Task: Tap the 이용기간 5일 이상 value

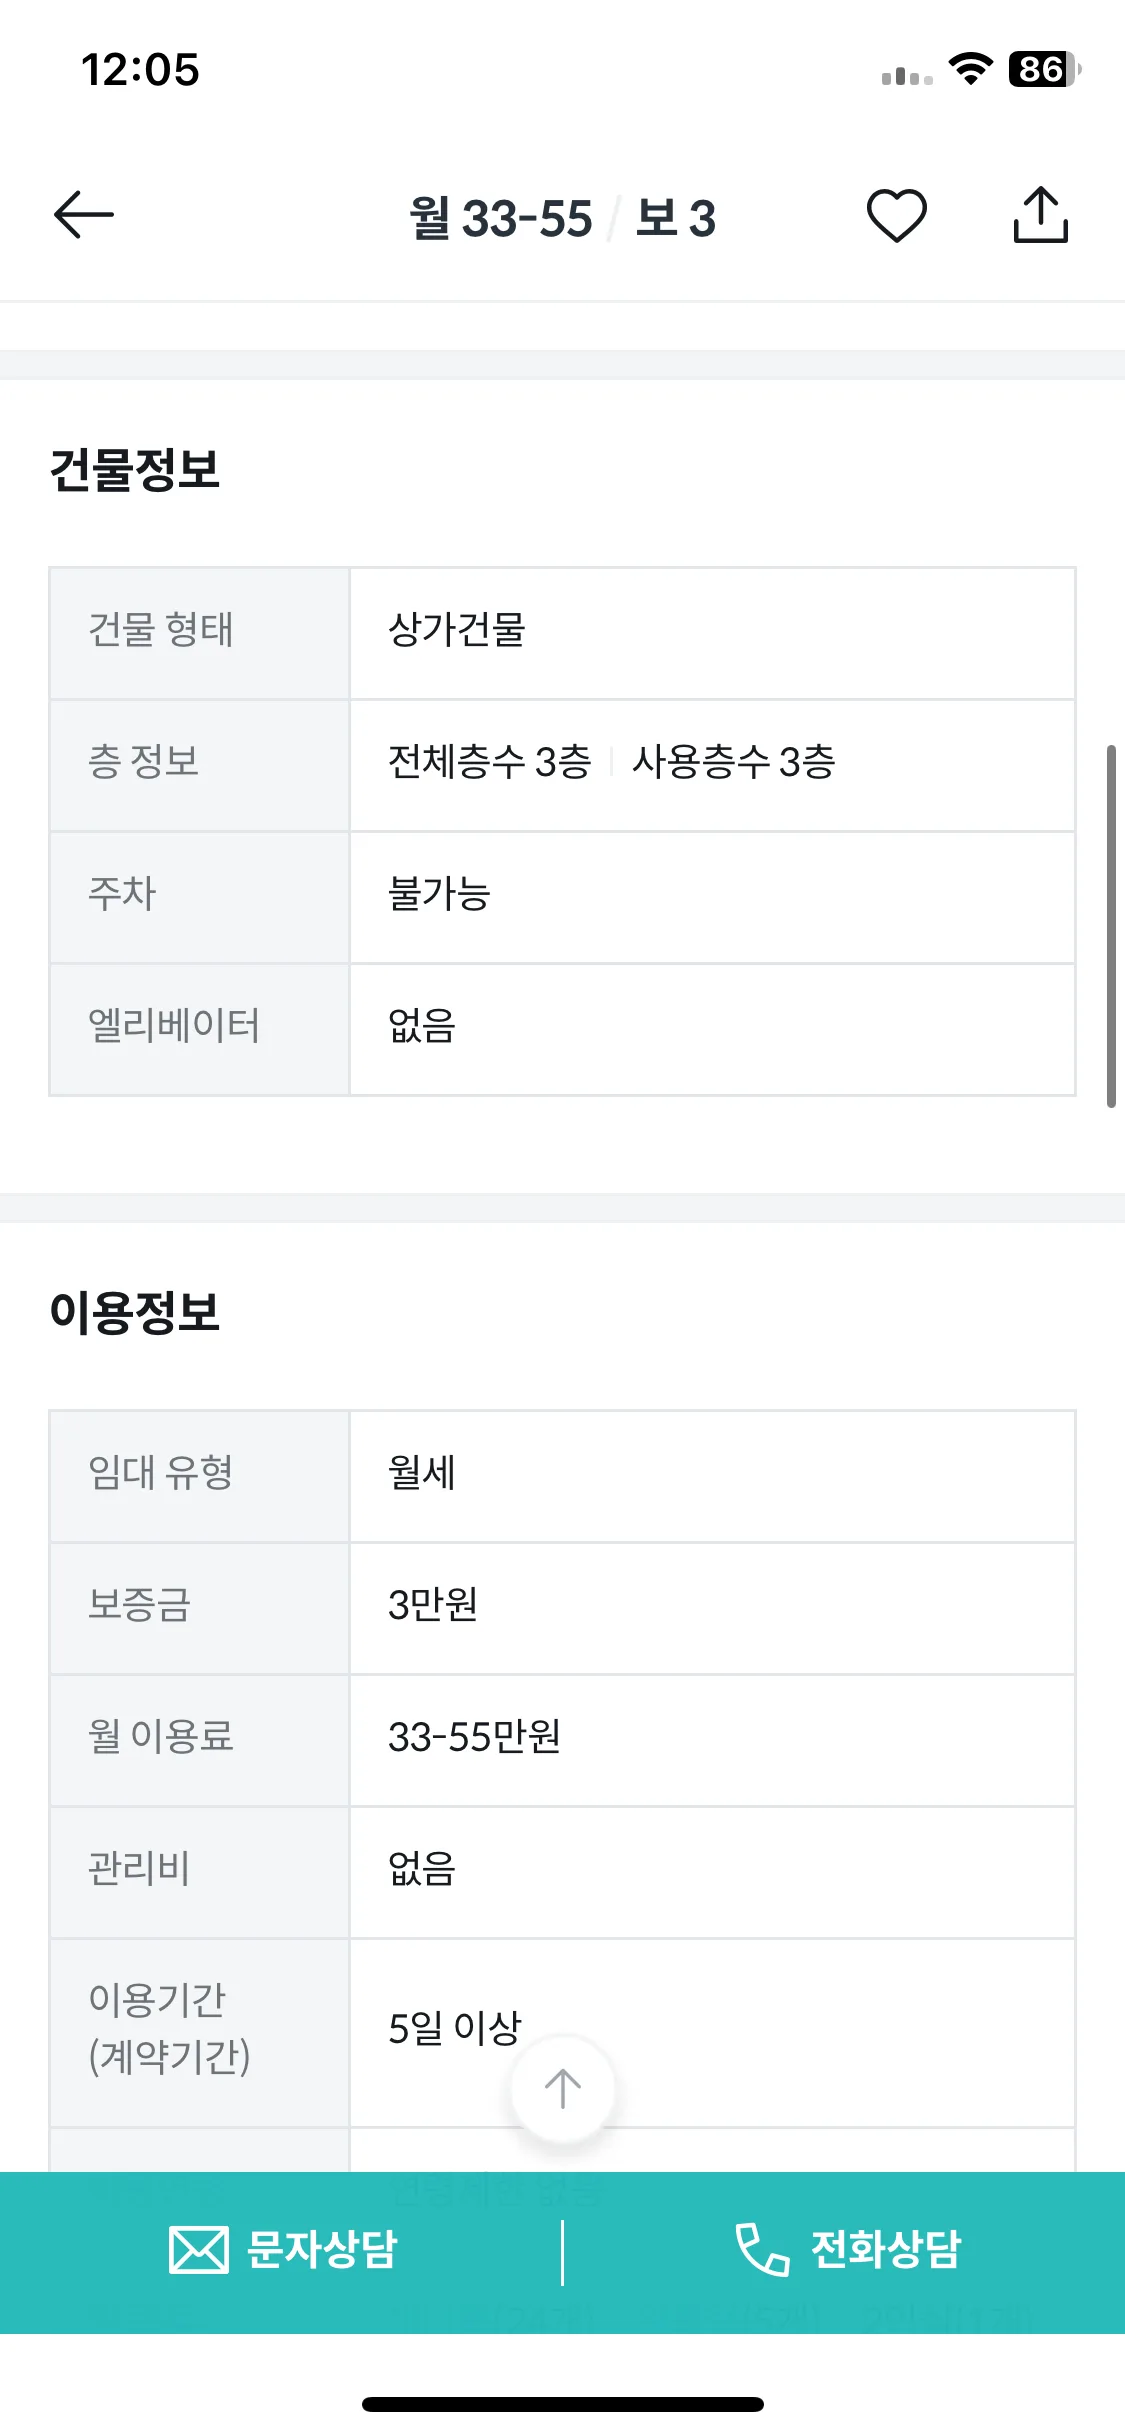Action: [455, 2028]
